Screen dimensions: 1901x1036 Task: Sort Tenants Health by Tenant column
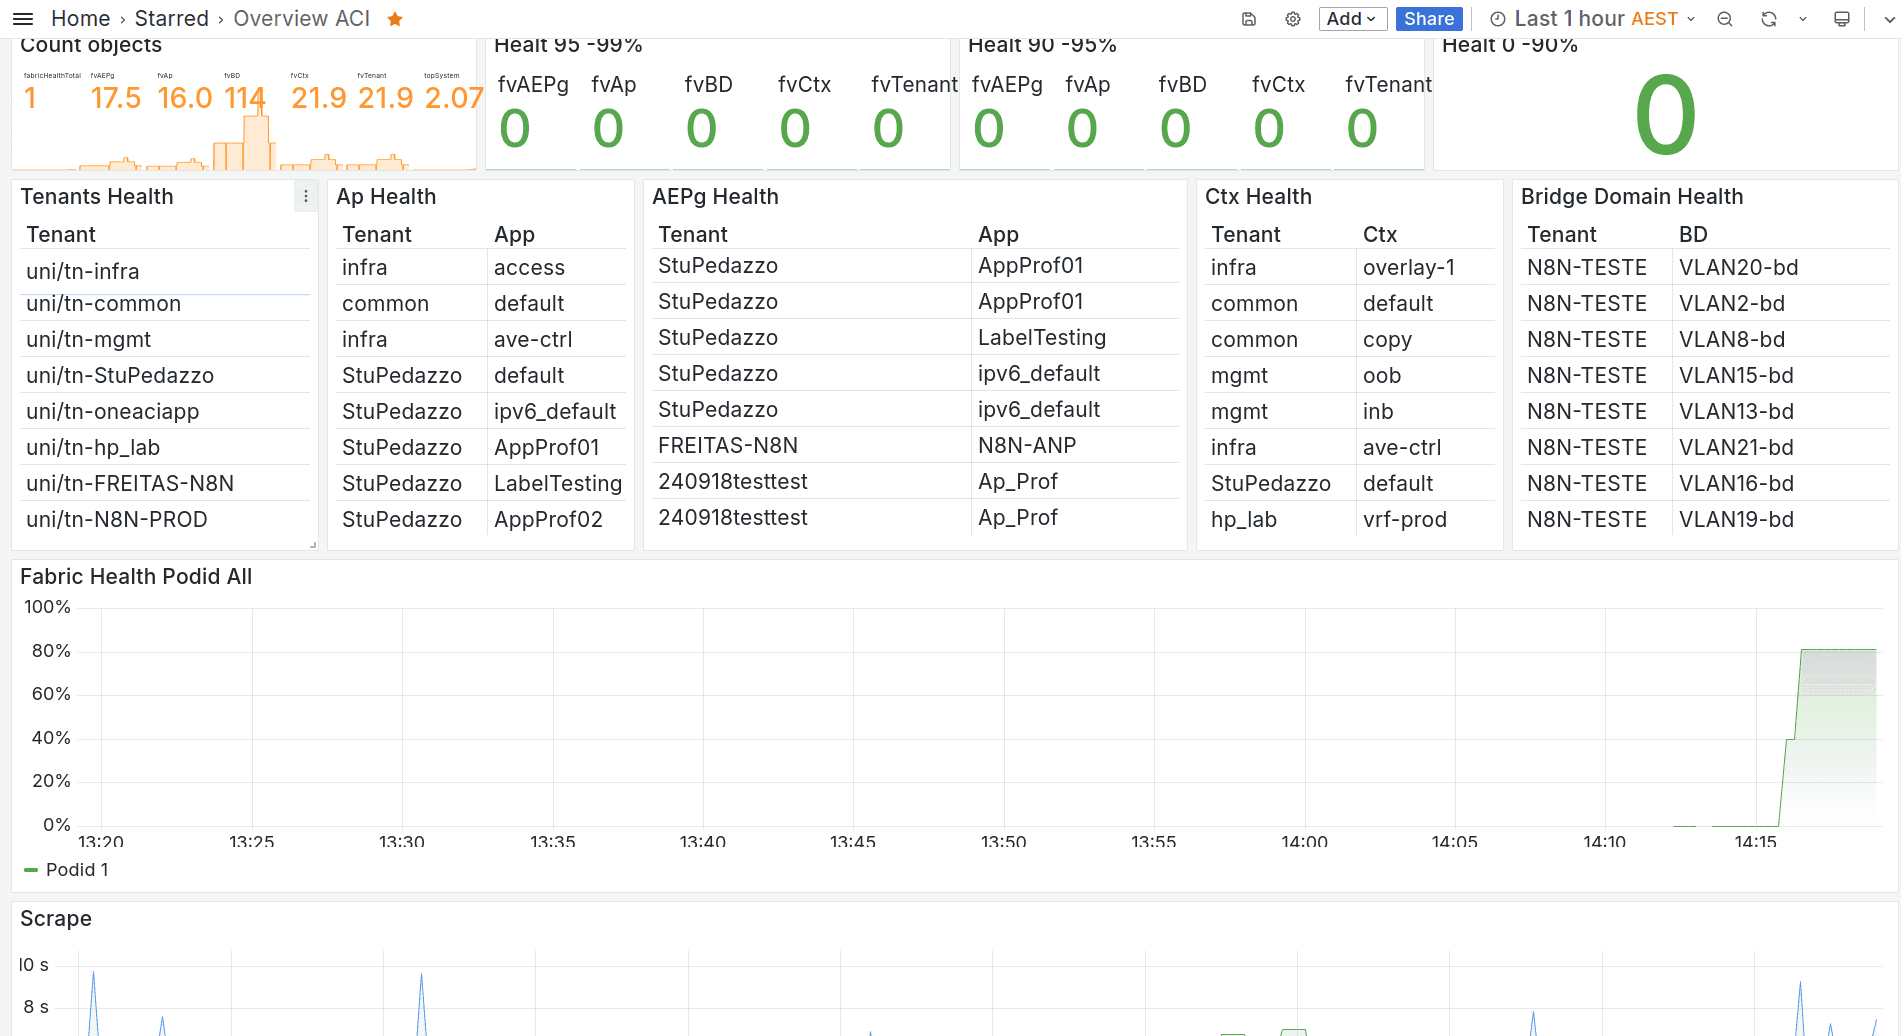point(61,235)
